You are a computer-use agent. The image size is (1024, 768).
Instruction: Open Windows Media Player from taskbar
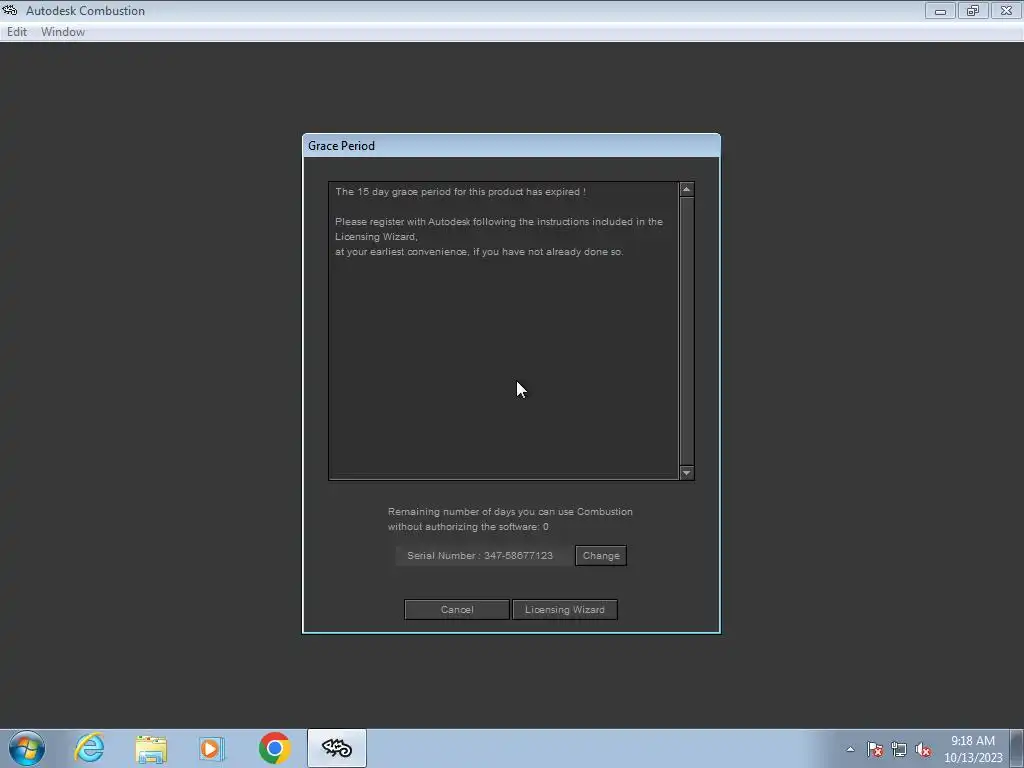[x=212, y=748]
